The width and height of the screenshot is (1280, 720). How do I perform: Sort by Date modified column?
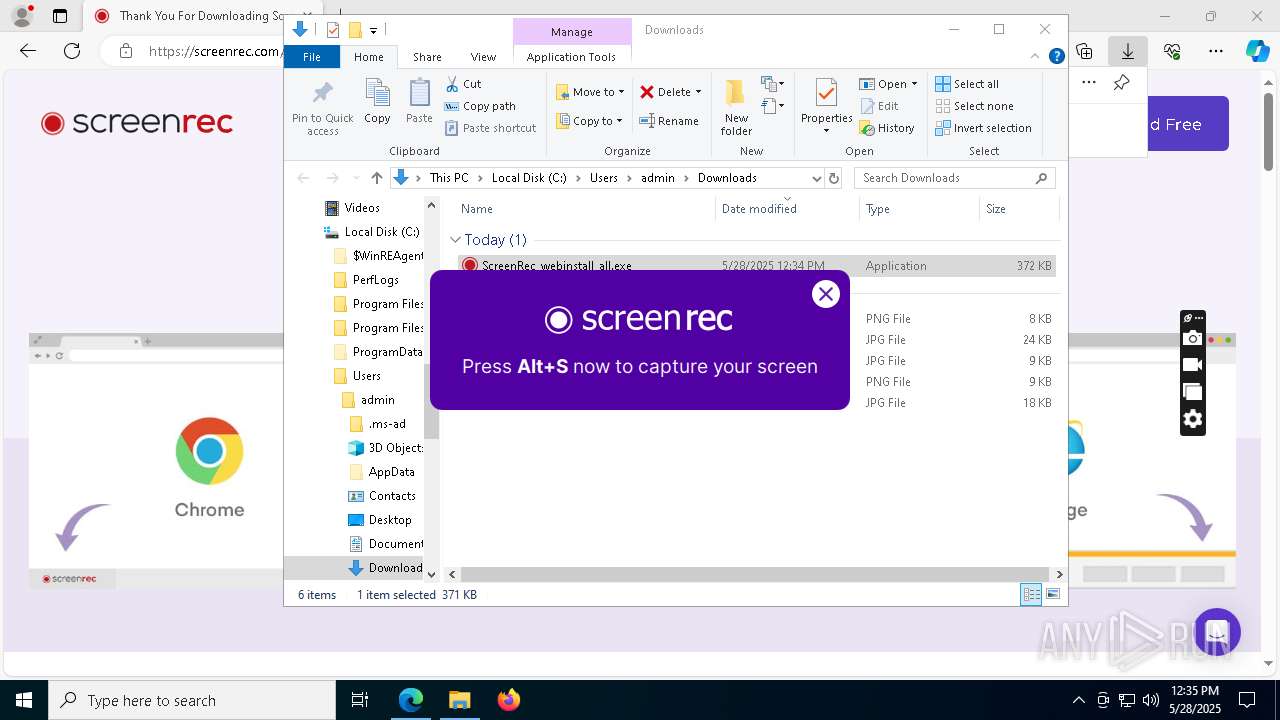coord(787,209)
